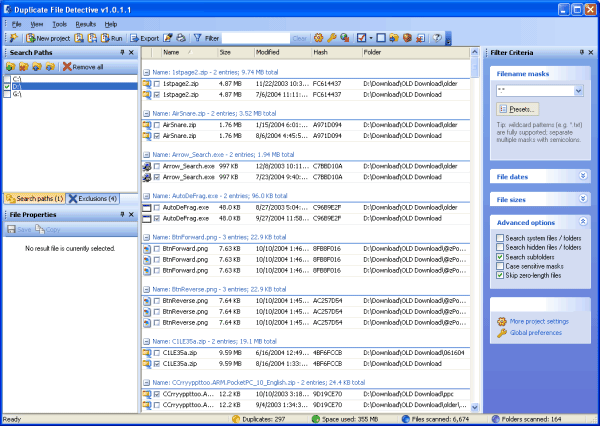Click the Presets... button
Image resolution: width=600 pixels, height=426 pixels.
point(518,108)
